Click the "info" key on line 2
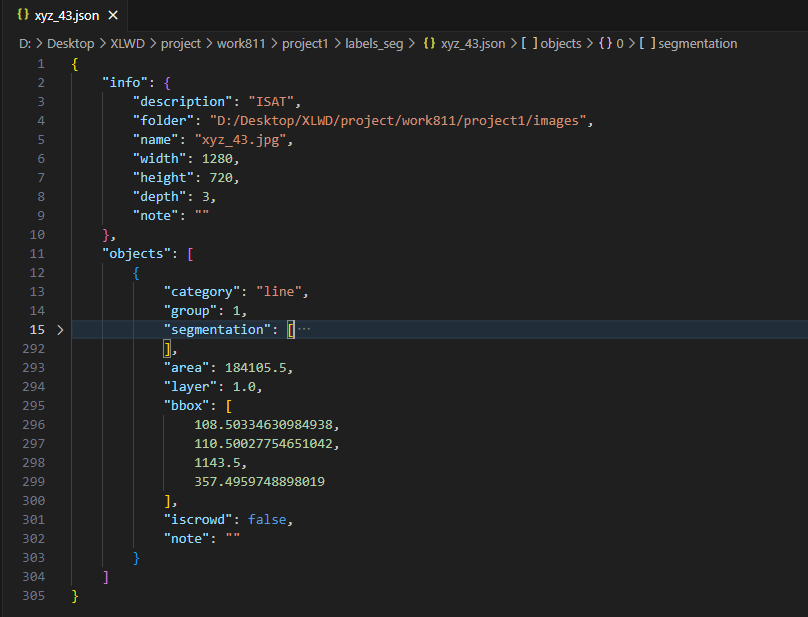 [x=125, y=83]
